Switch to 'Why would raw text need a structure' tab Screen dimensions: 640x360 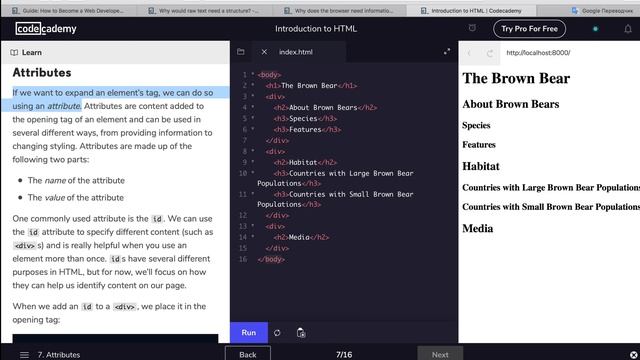tap(204, 11)
